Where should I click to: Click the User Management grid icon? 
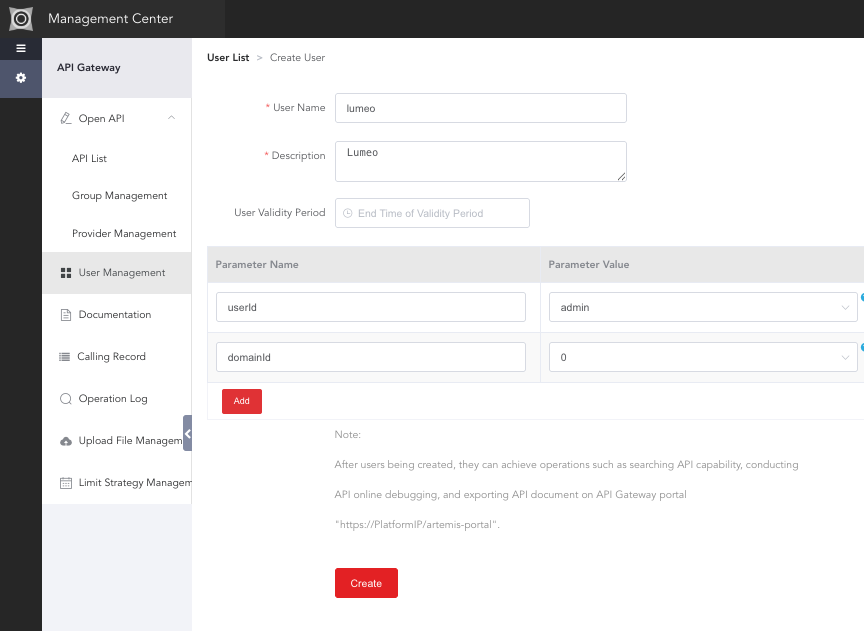[66, 273]
